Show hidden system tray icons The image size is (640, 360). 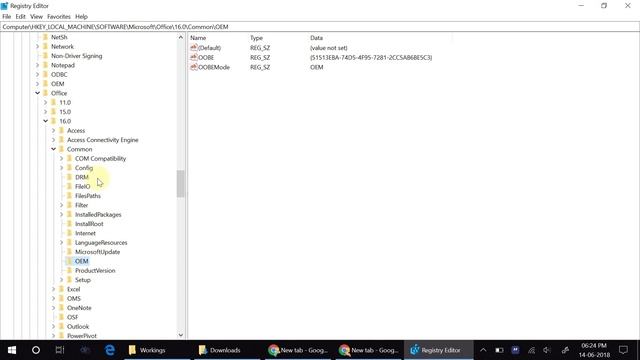(x=483, y=350)
